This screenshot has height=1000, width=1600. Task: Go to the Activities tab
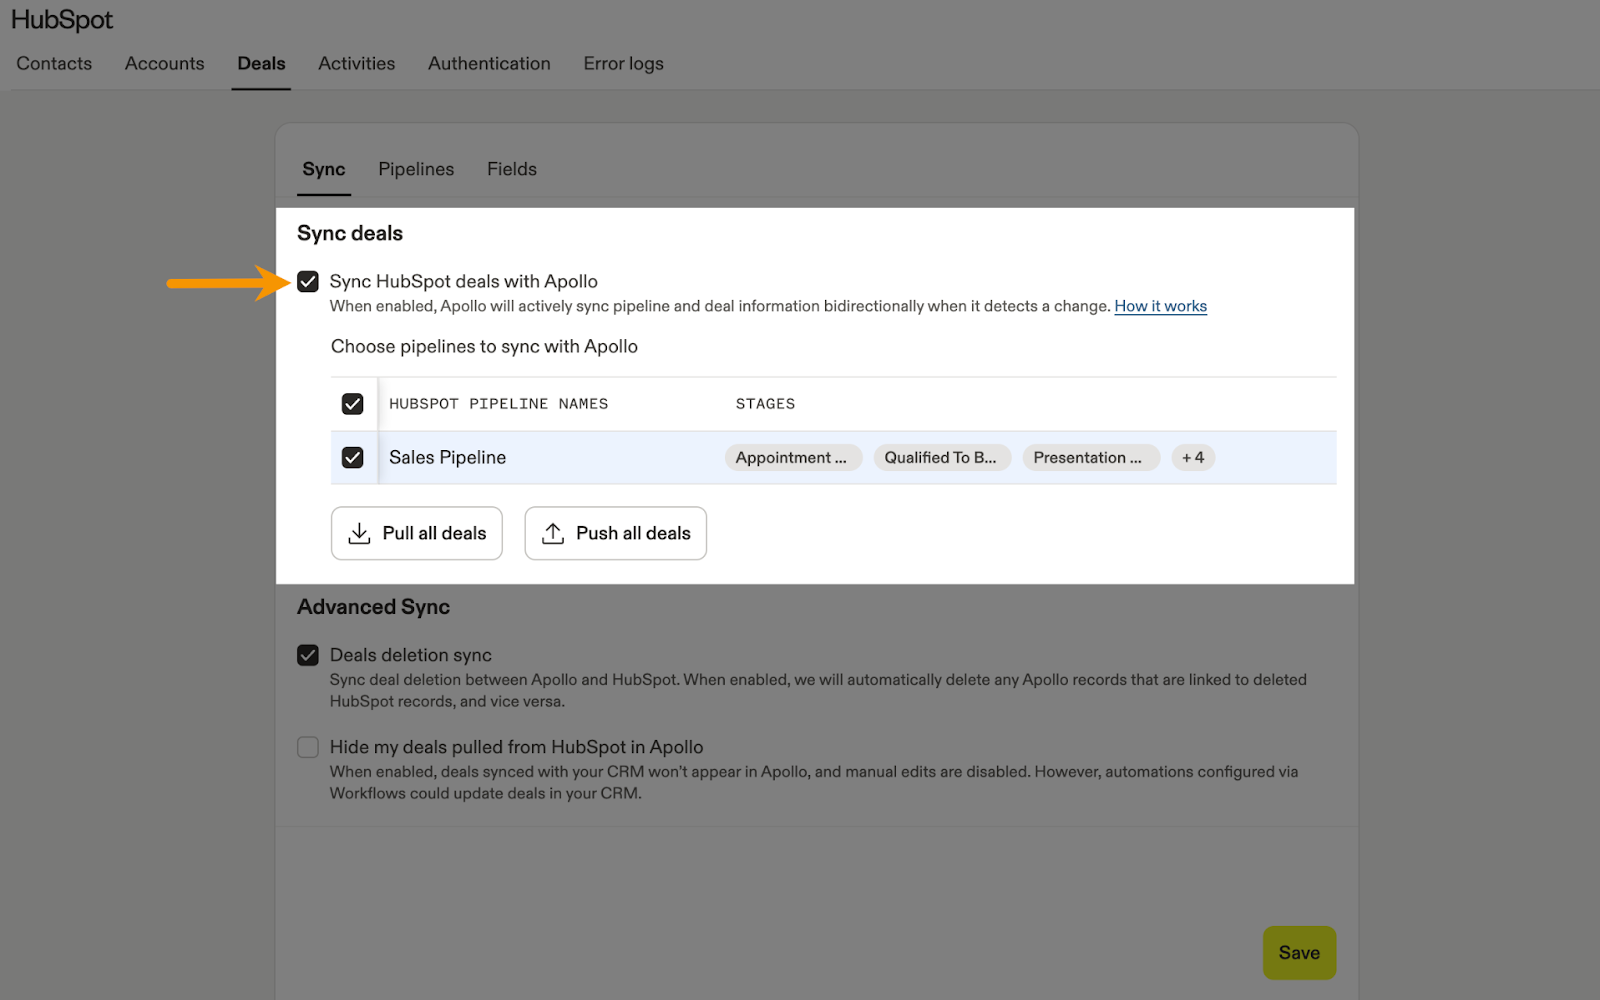tap(356, 64)
